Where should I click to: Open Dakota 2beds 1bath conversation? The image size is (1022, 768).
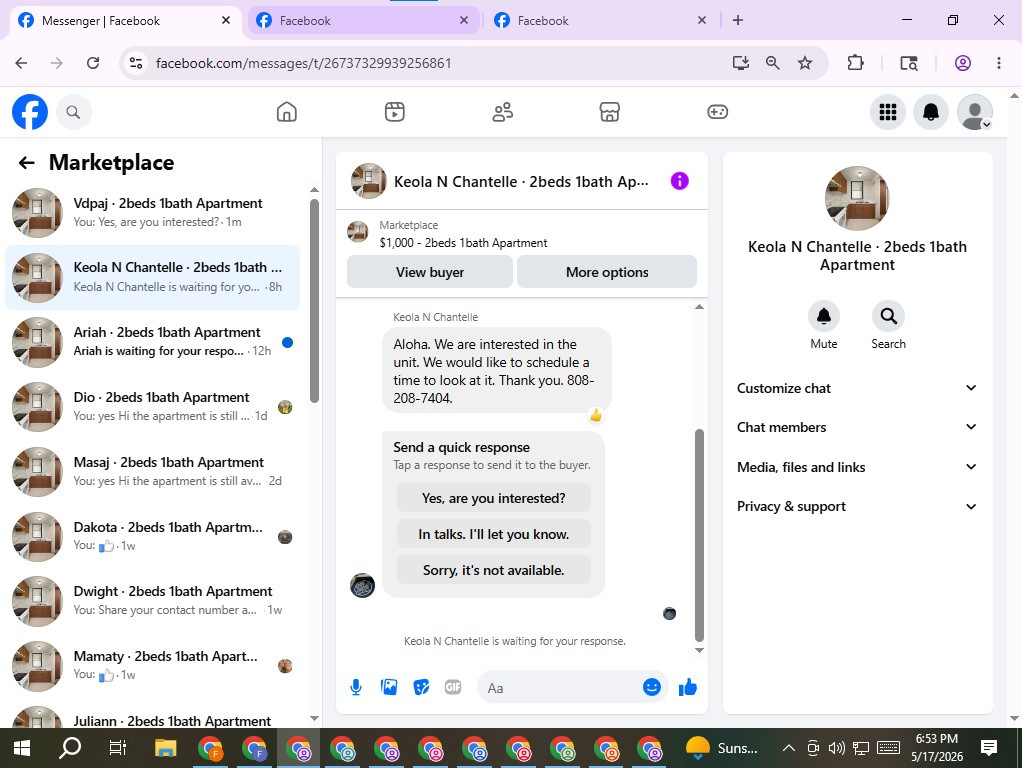pos(152,536)
